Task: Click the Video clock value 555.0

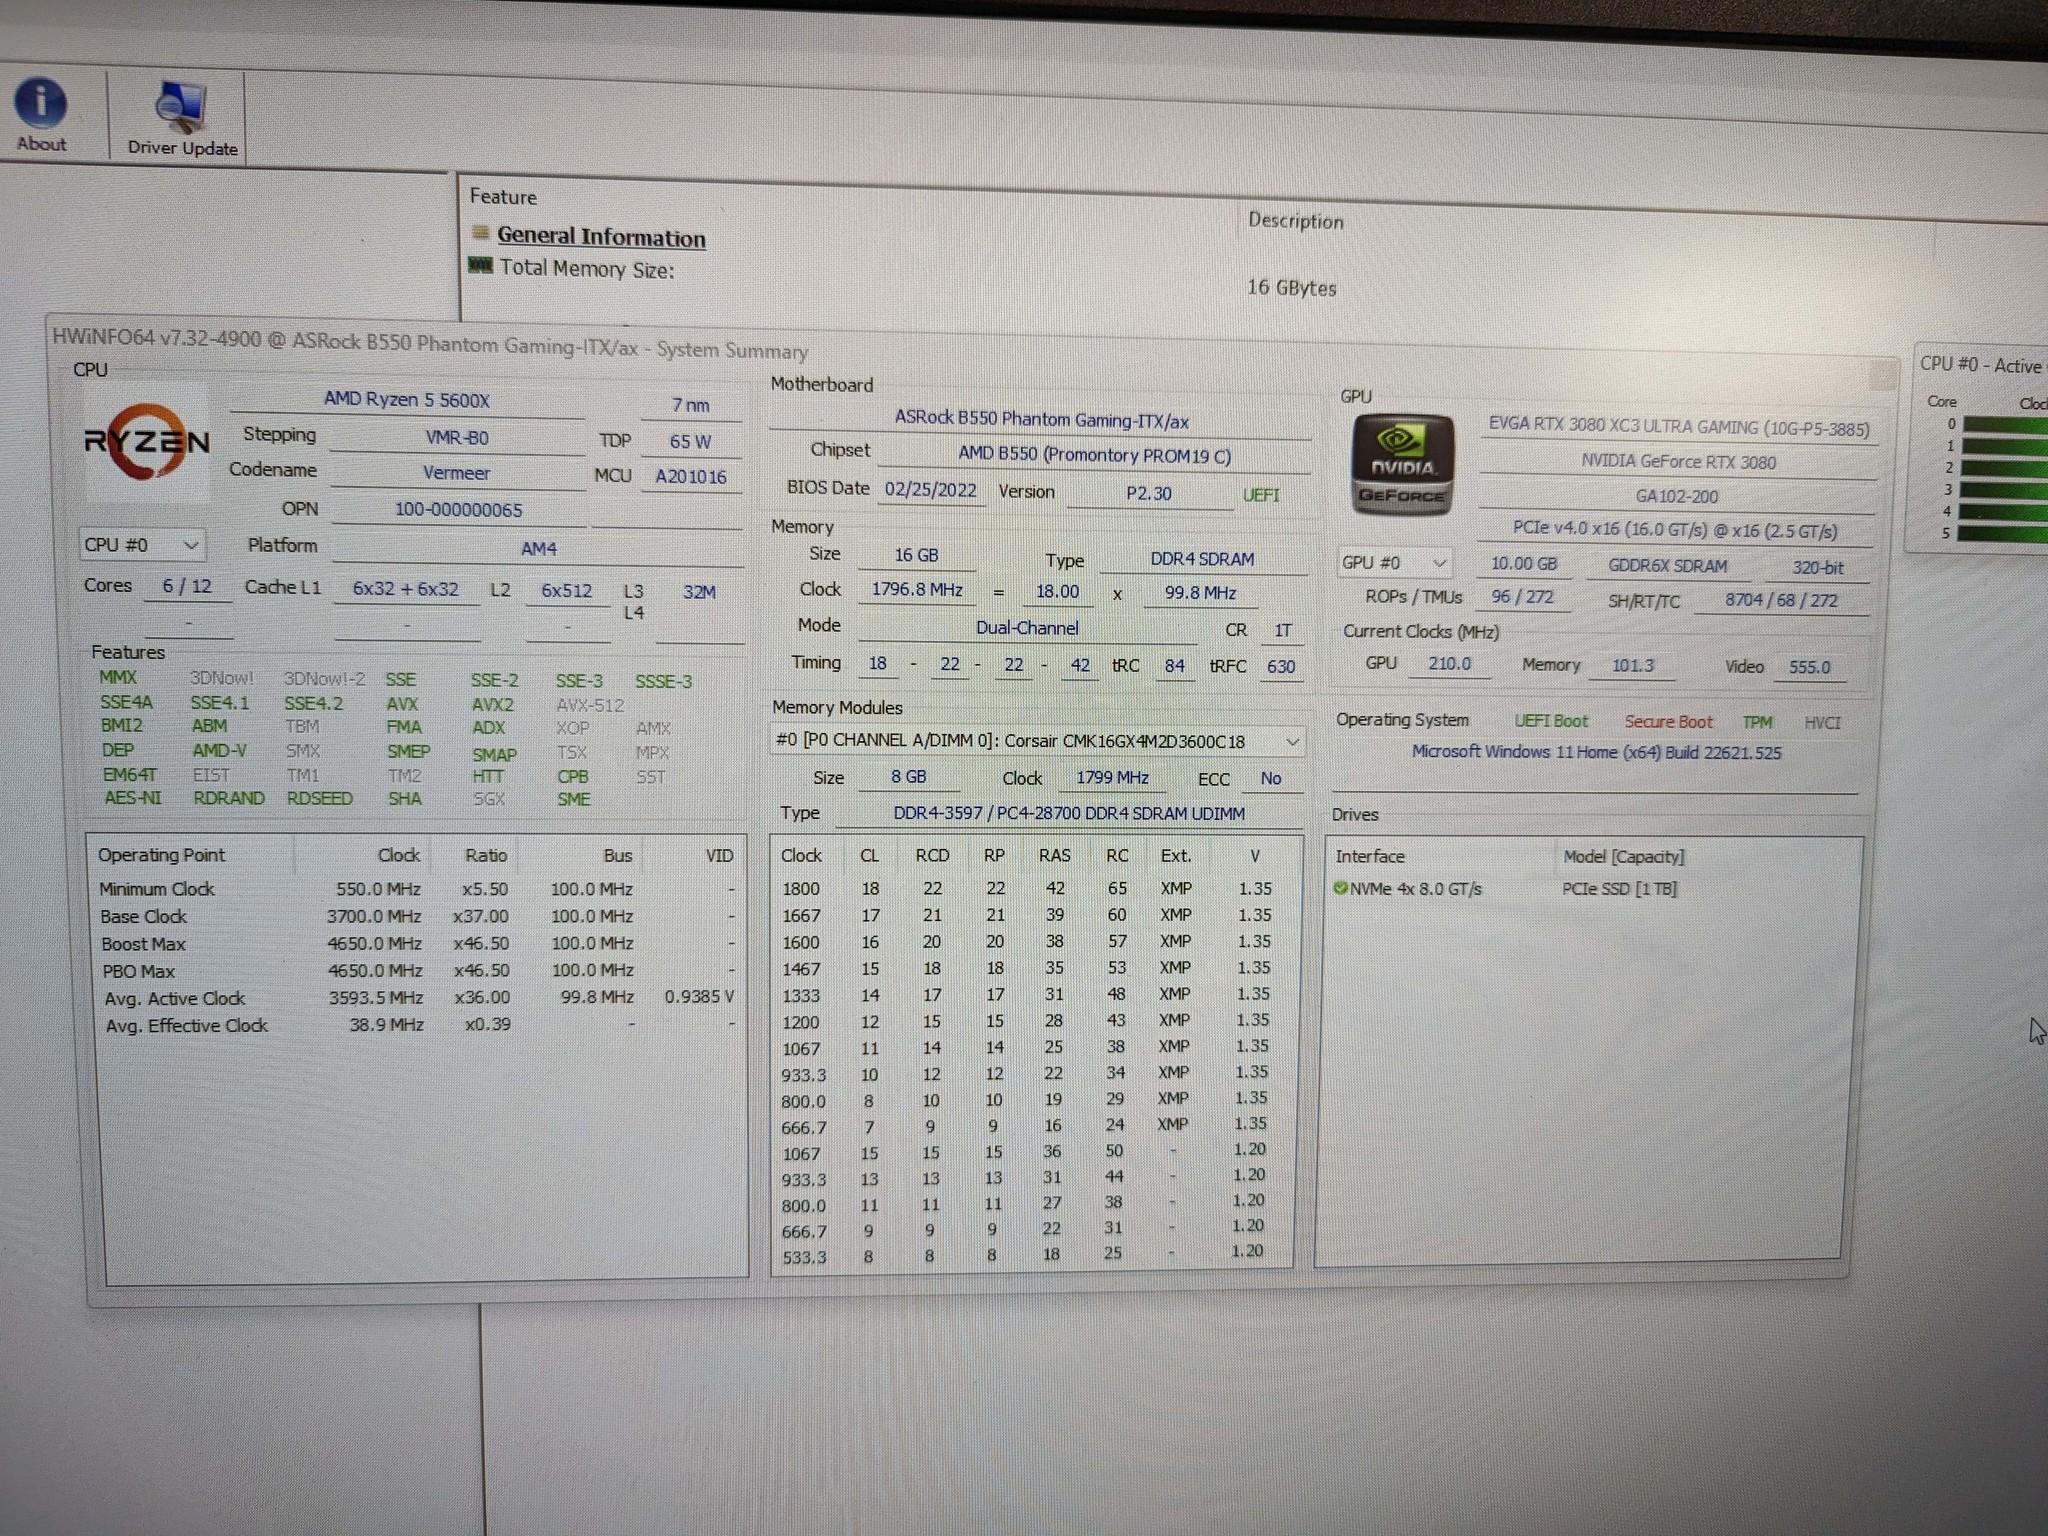Action: pos(1809,667)
